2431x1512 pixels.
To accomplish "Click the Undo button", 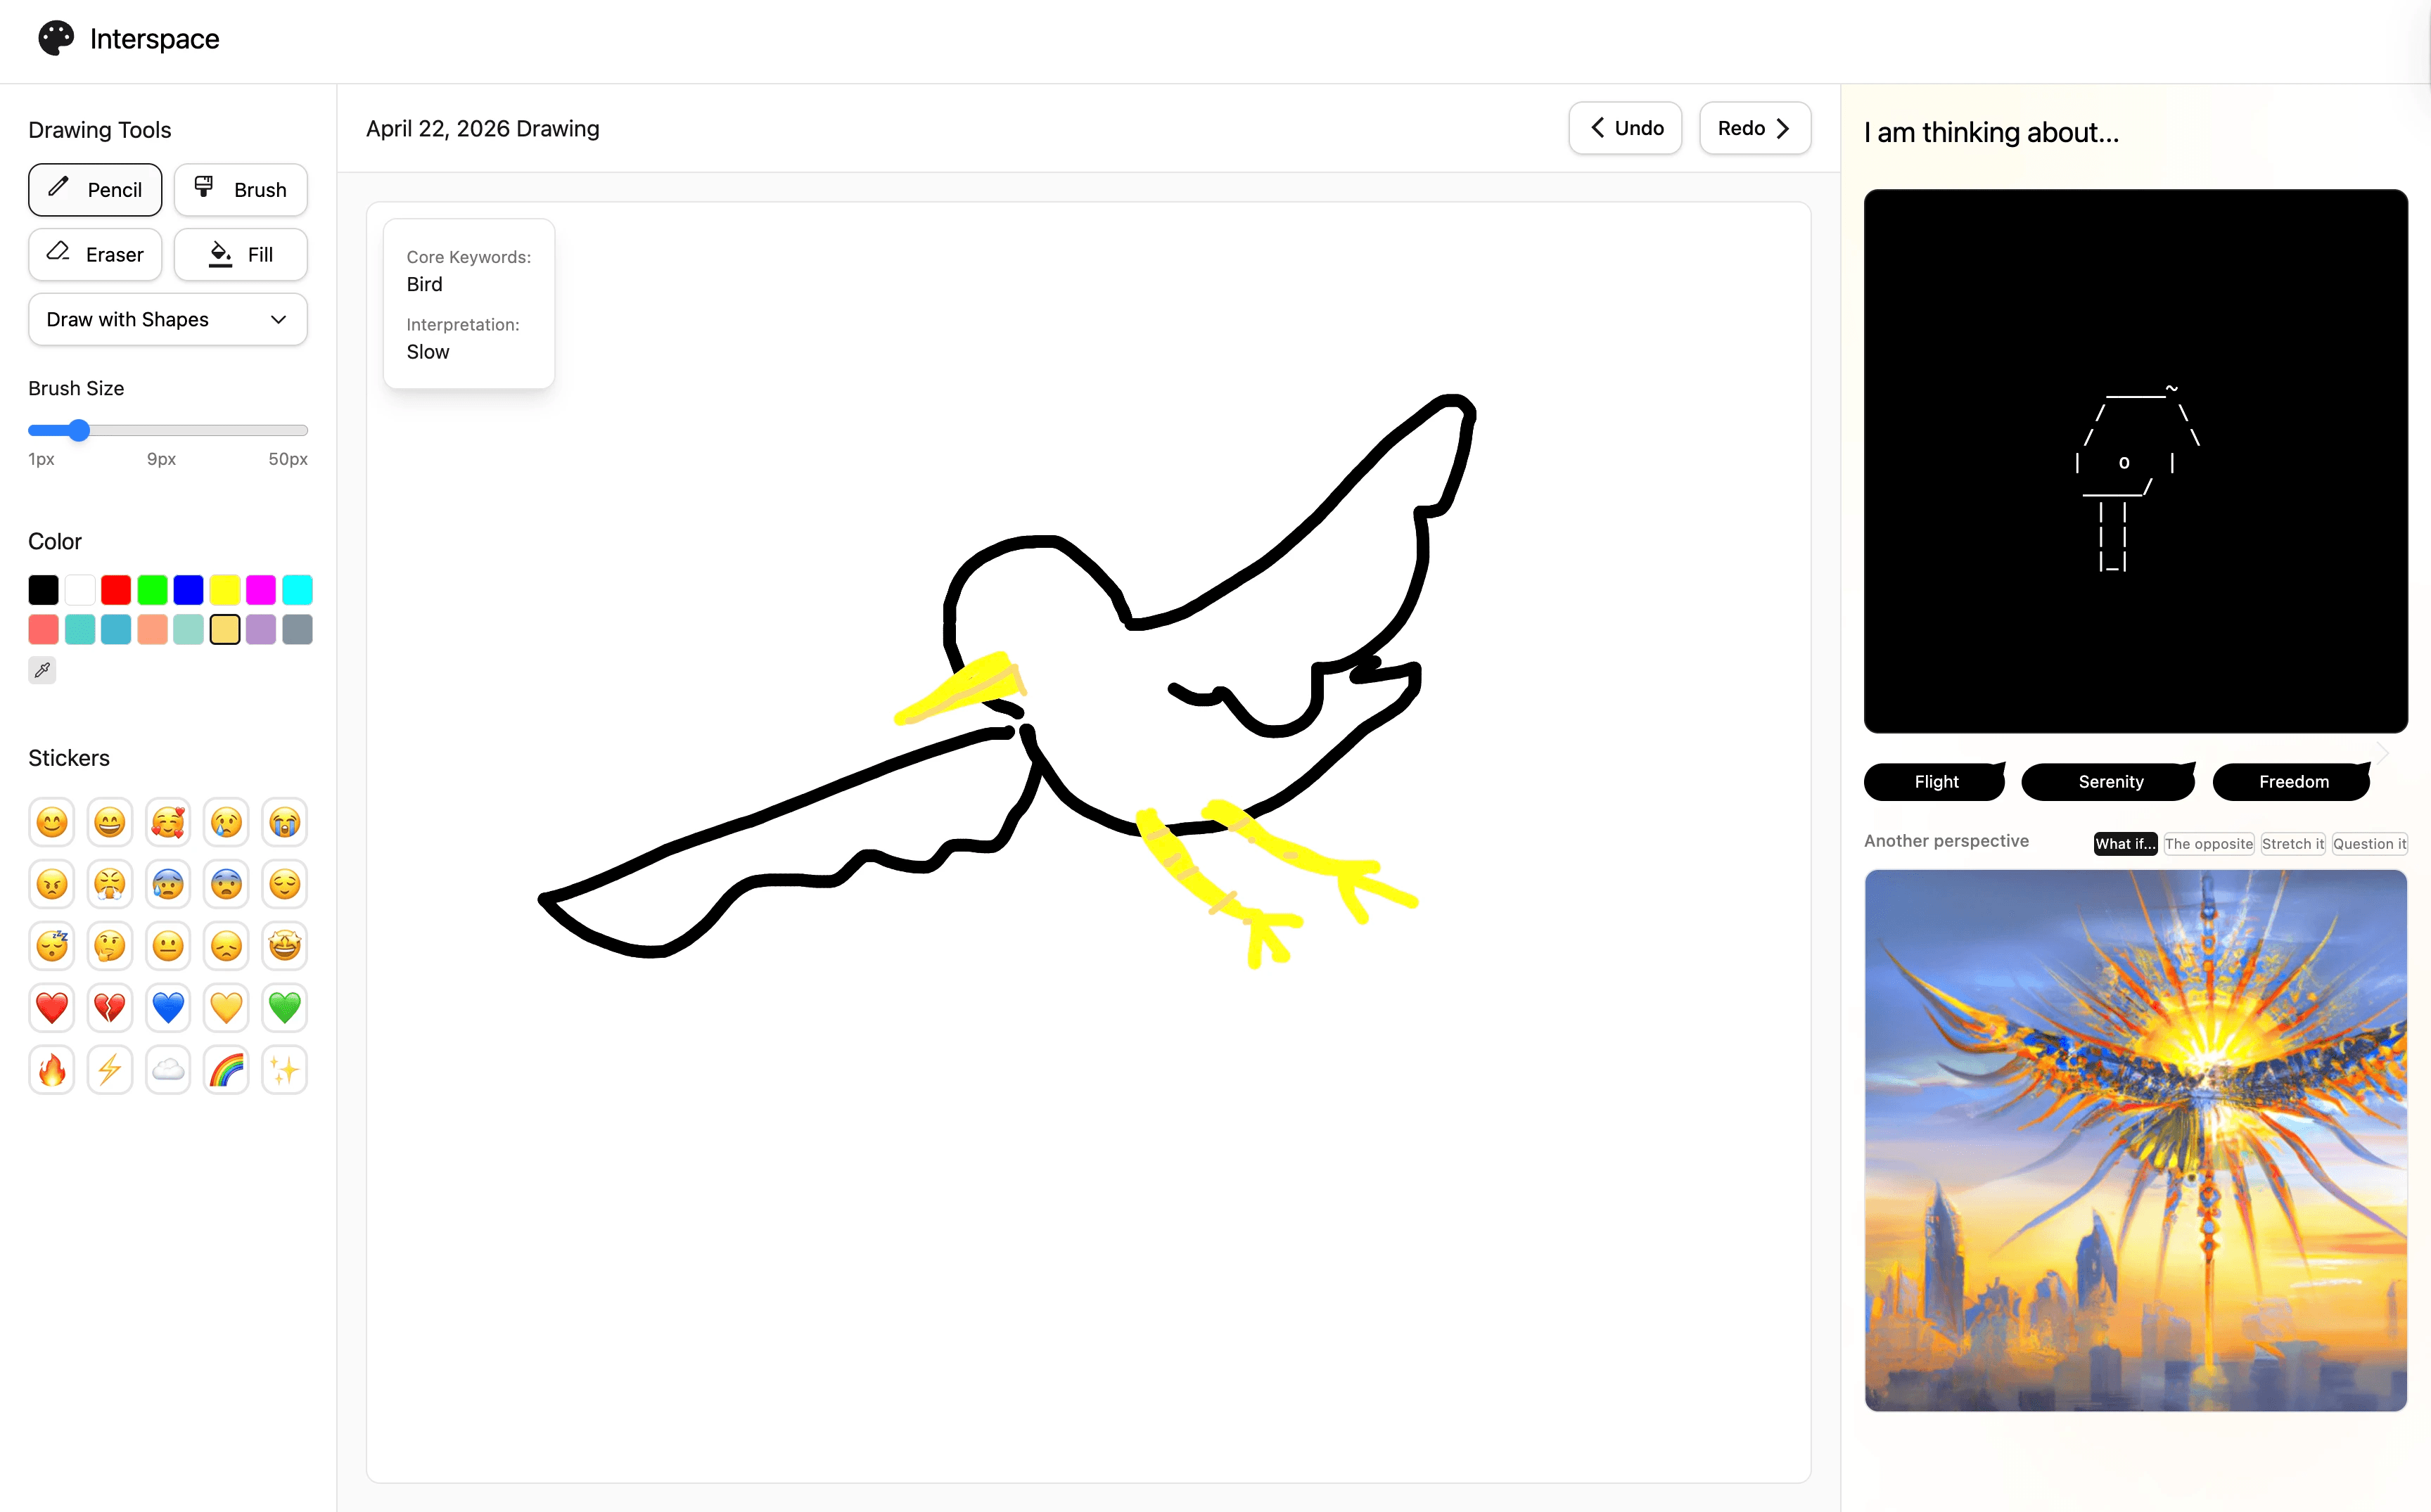I will click(x=1625, y=128).
